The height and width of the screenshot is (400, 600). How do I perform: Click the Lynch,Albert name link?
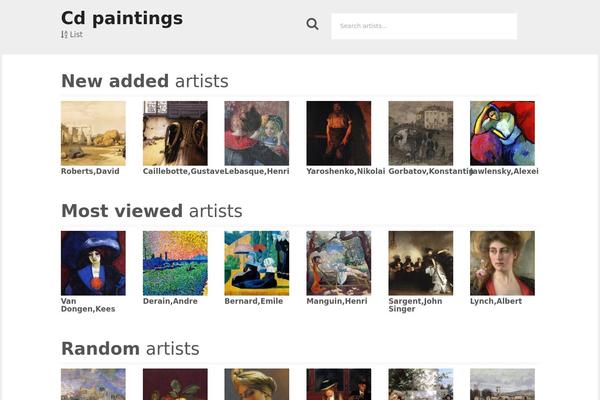pos(496,301)
